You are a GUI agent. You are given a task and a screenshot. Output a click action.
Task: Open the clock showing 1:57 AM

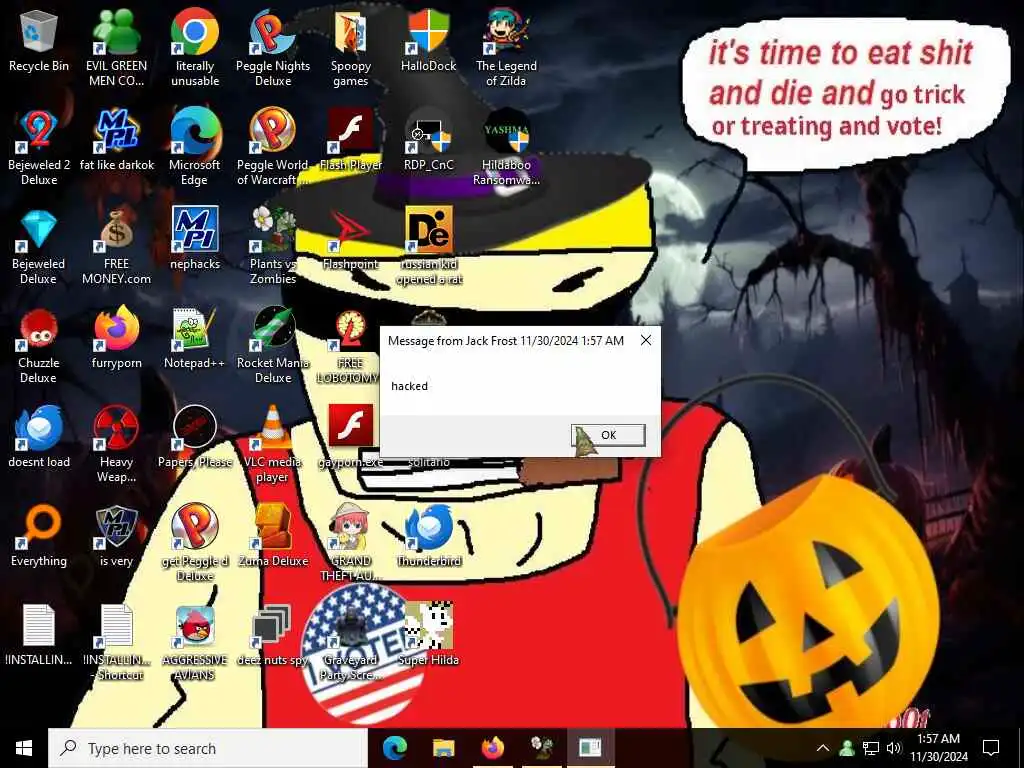(938, 748)
